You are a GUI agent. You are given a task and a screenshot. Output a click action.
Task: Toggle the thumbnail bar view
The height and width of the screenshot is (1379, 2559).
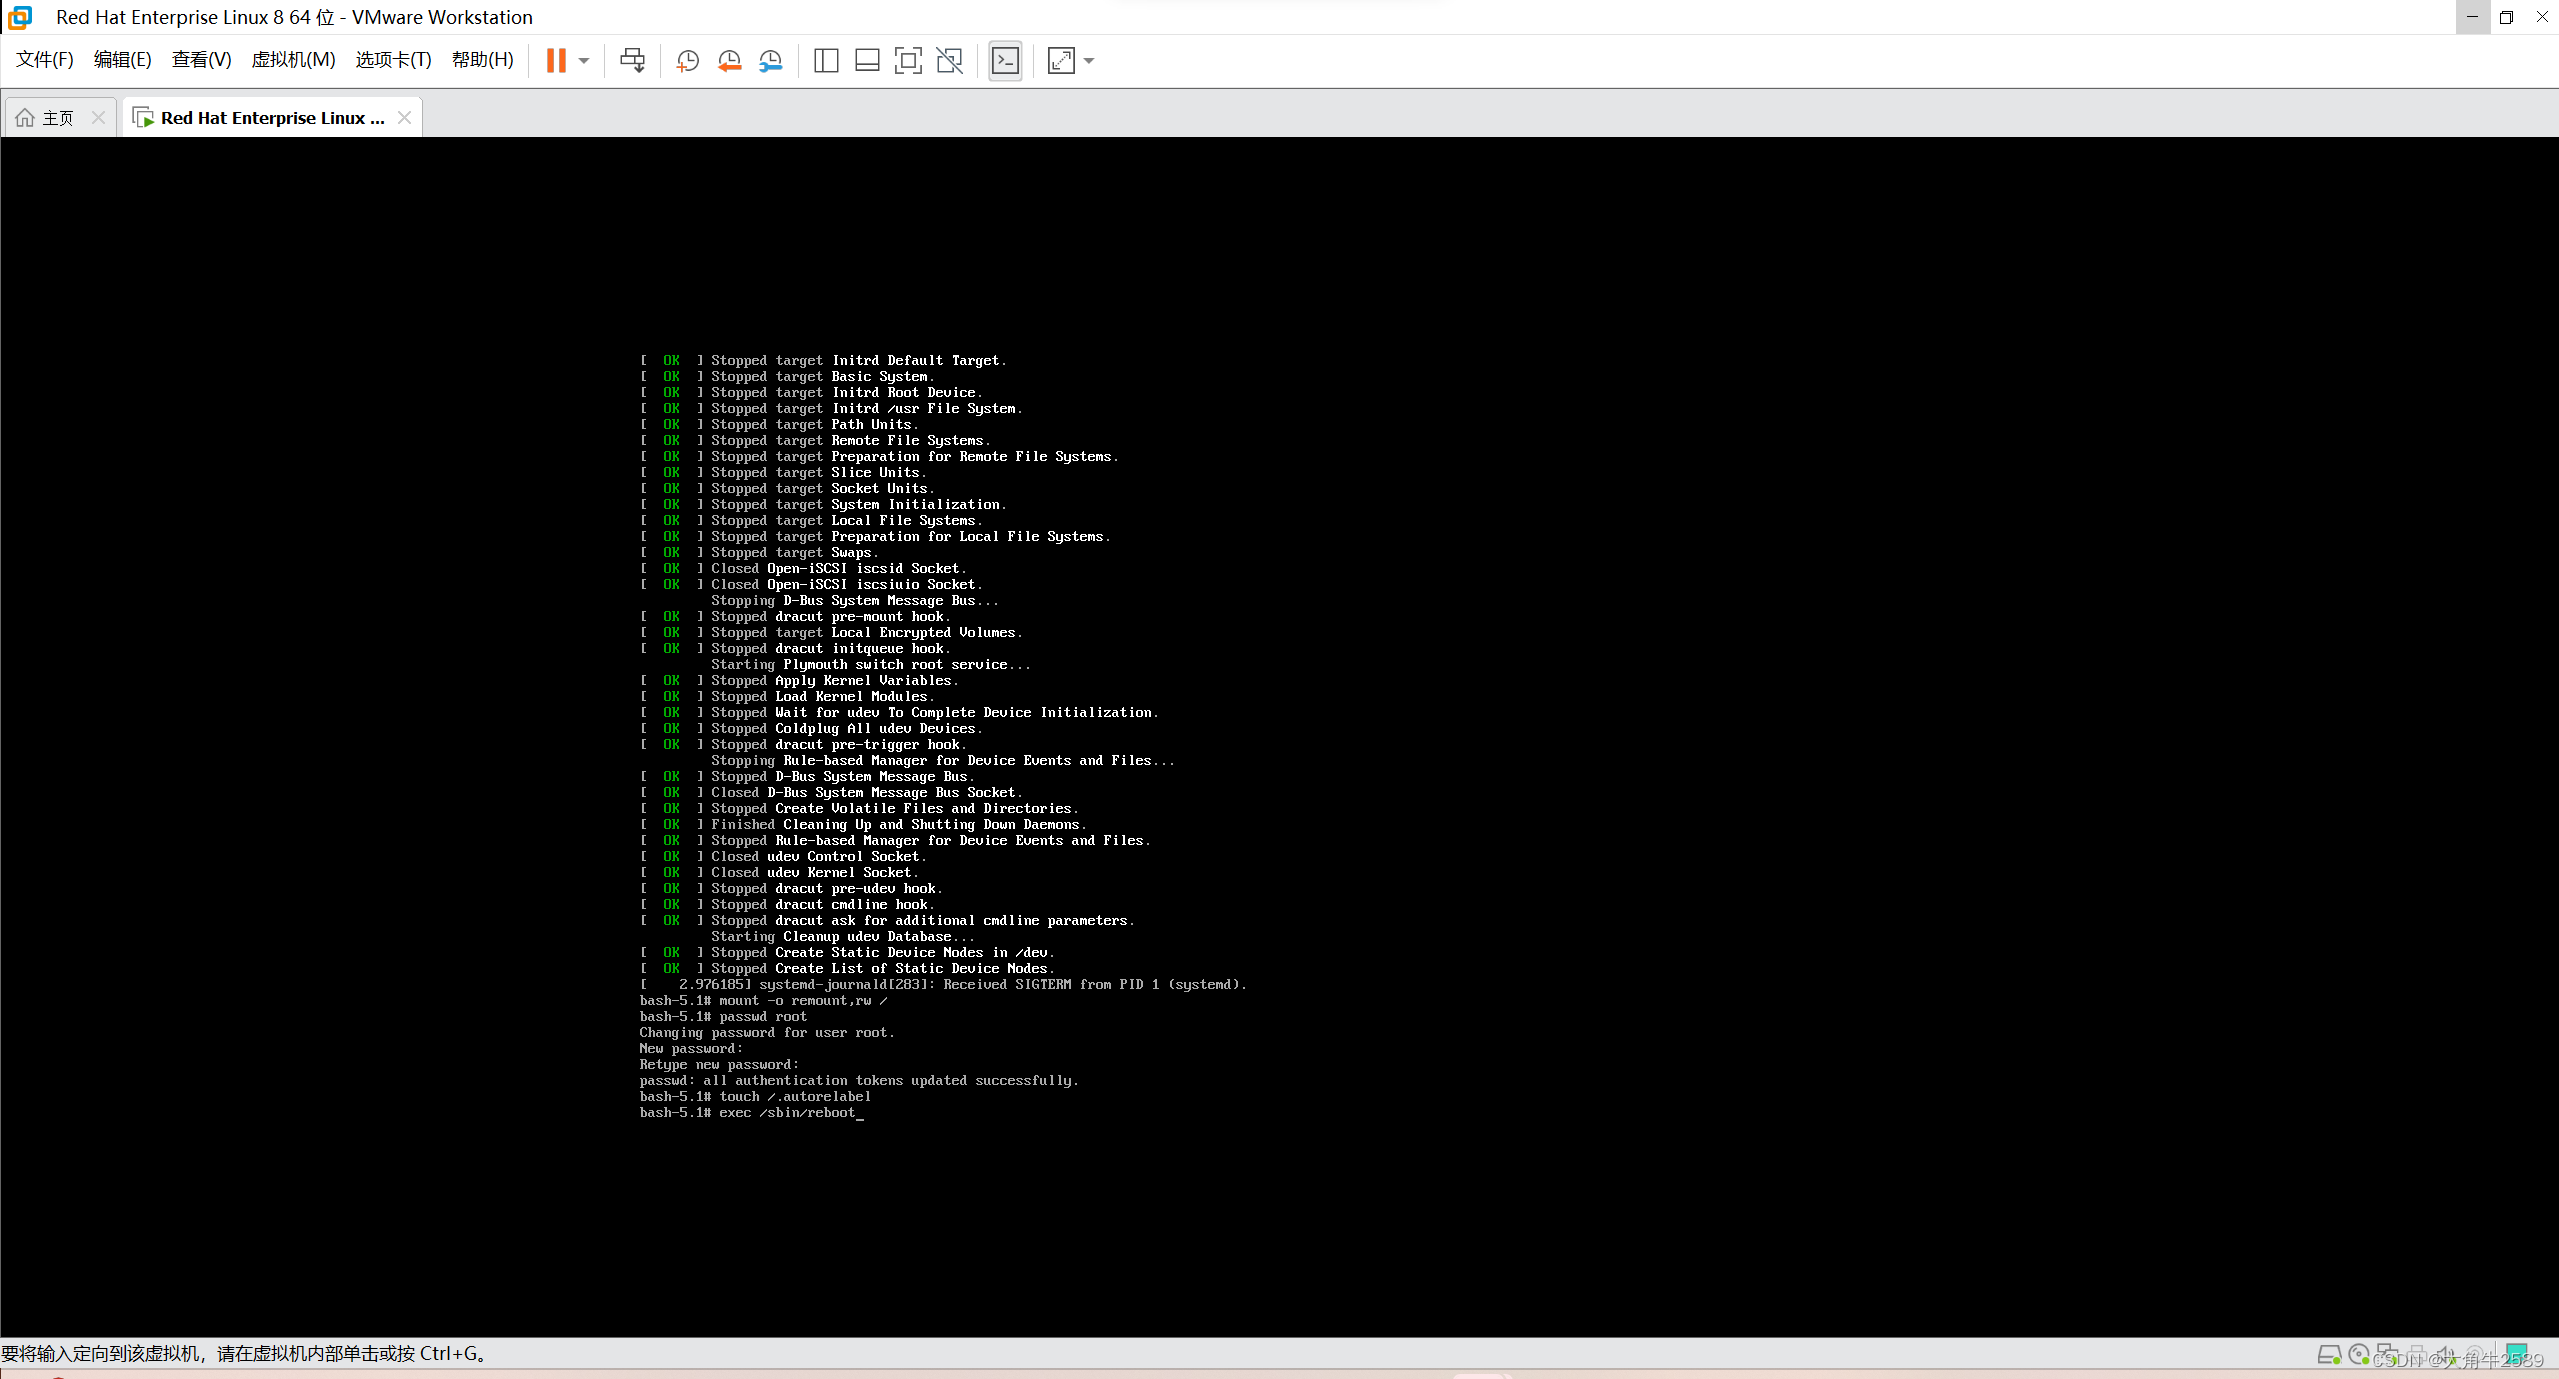point(867,61)
